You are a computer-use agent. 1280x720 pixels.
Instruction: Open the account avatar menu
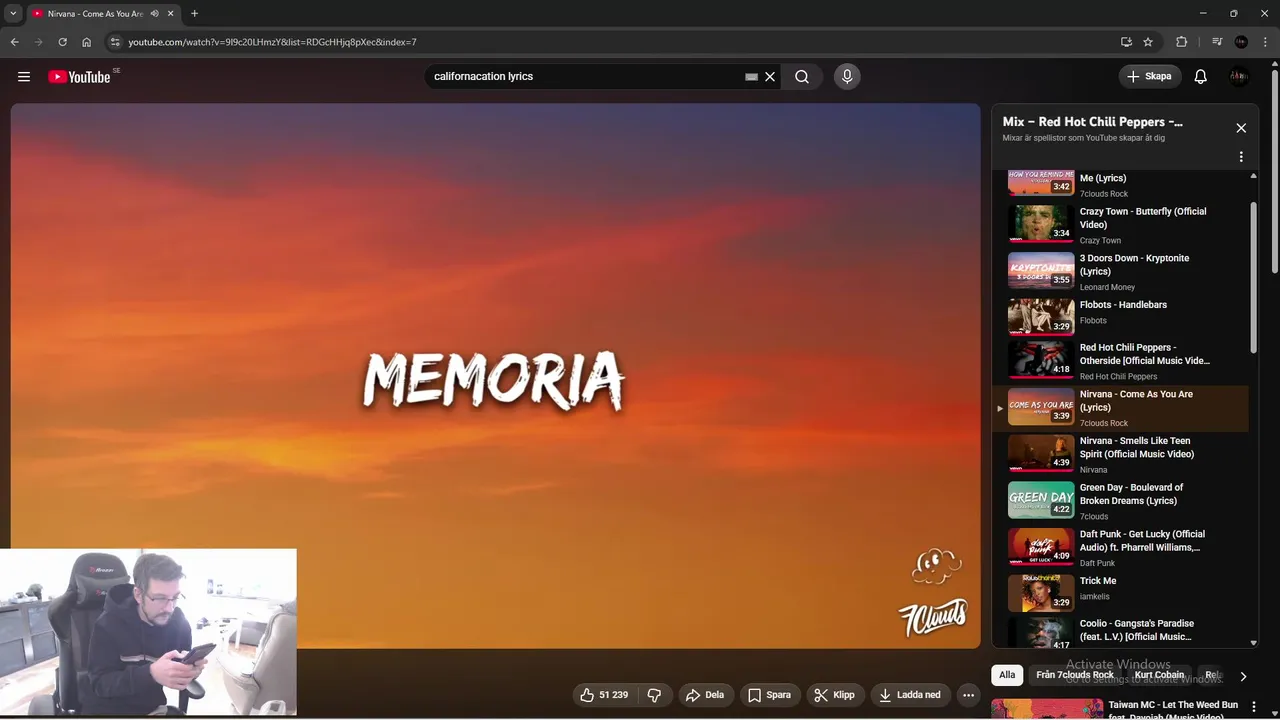1239,77
